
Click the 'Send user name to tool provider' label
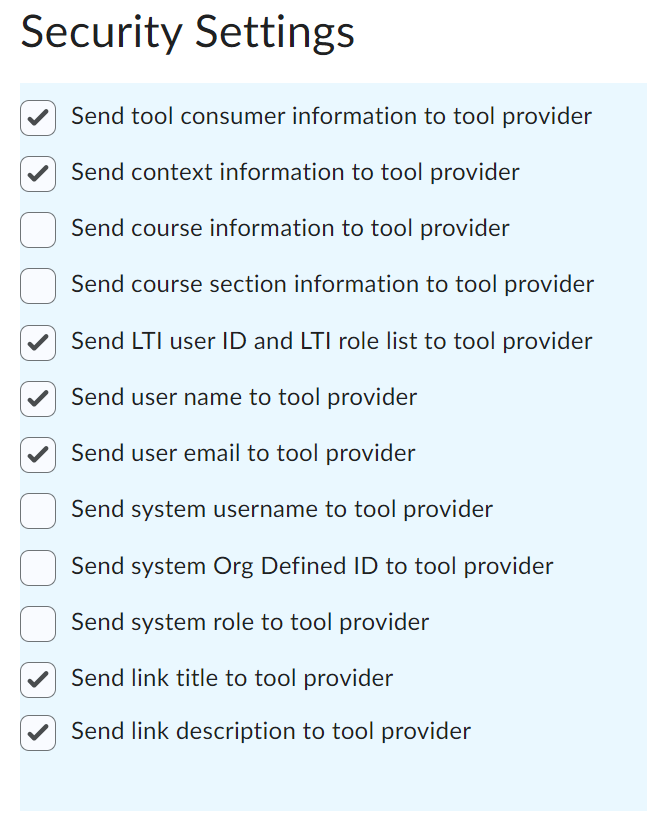[244, 397]
